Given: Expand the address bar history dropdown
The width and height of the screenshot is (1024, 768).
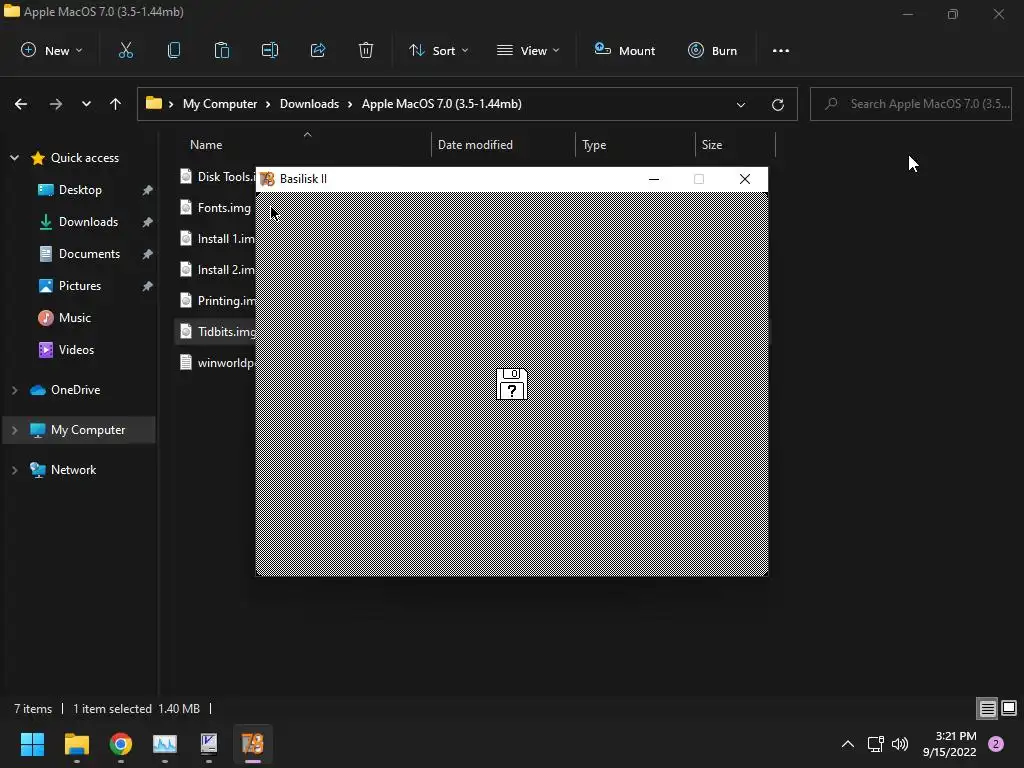Looking at the screenshot, I should 741,104.
